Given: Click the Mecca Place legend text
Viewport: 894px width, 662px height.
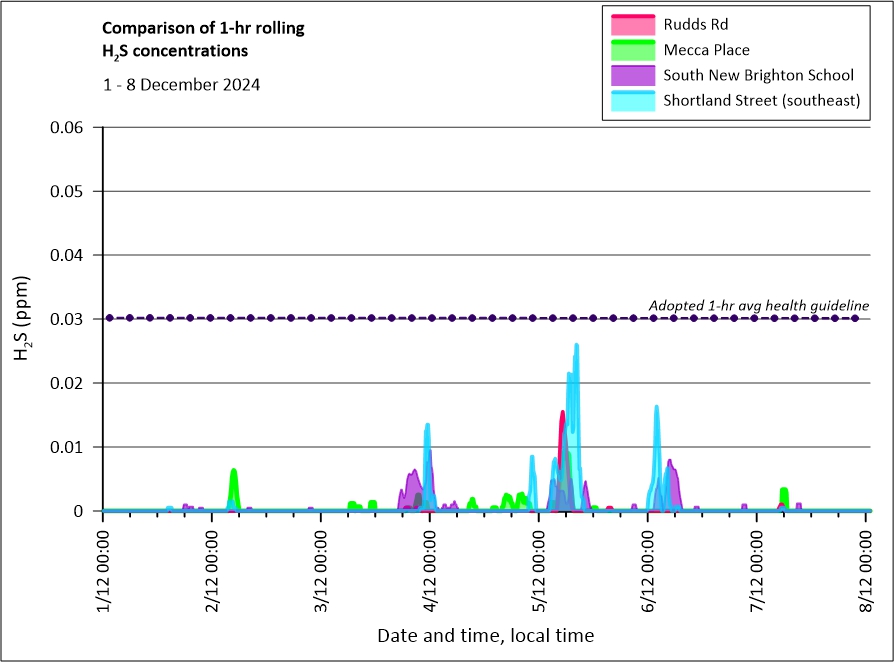Looking at the screenshot, I should pyautogui.click(x=706, y=50).
